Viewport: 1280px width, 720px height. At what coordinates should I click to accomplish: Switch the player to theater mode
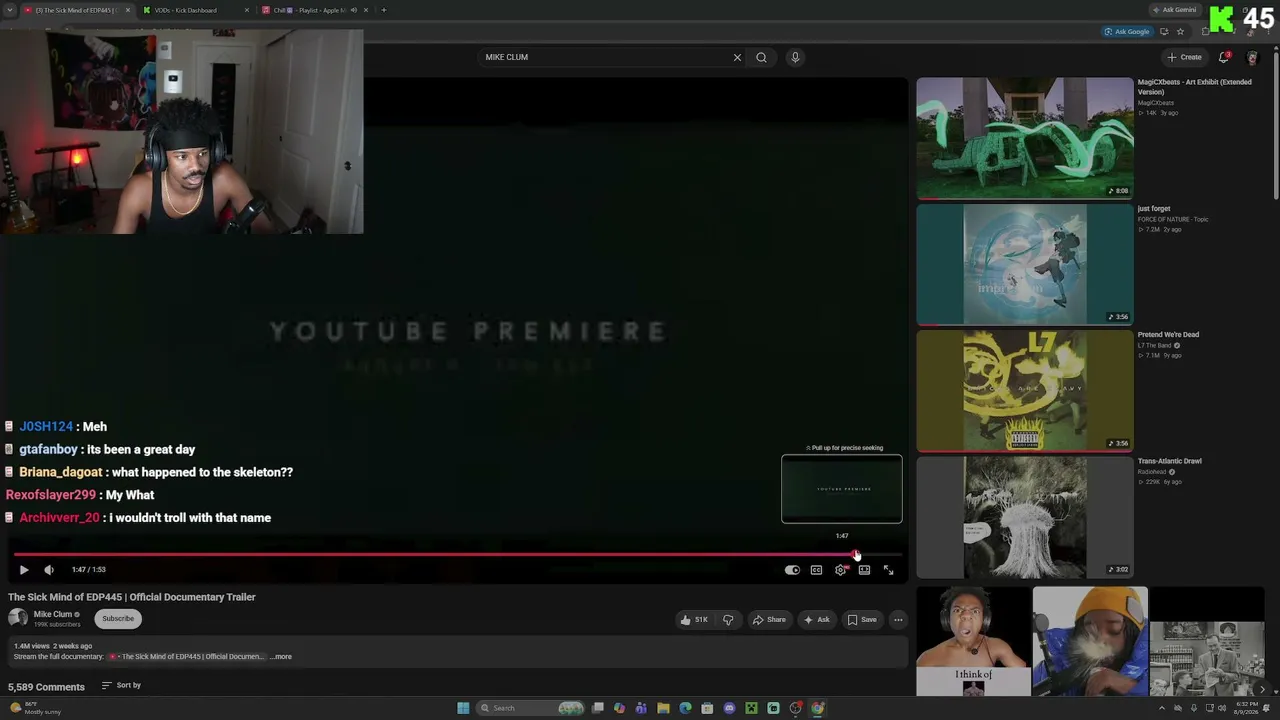[x=864, y=570]
